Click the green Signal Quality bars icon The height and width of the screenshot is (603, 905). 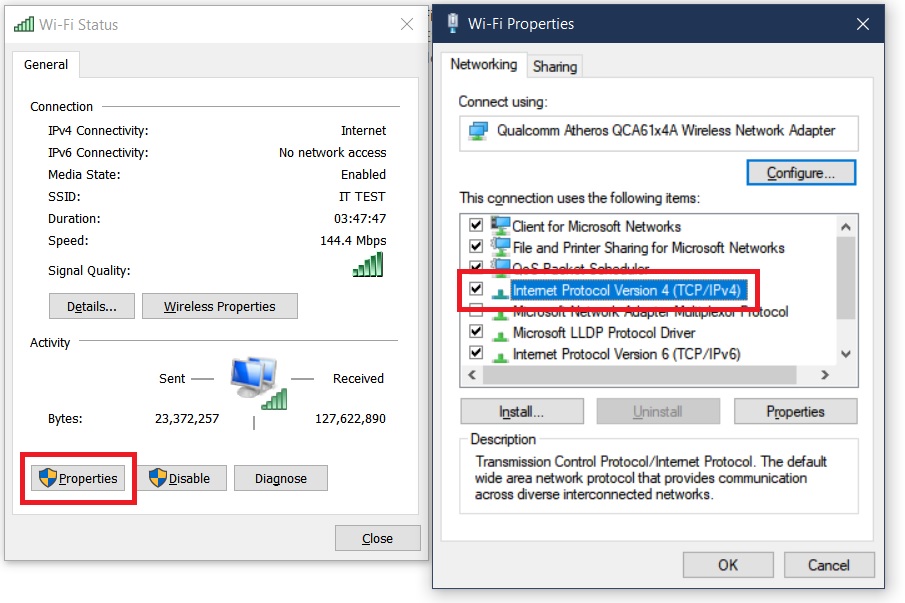coord(368,265)
